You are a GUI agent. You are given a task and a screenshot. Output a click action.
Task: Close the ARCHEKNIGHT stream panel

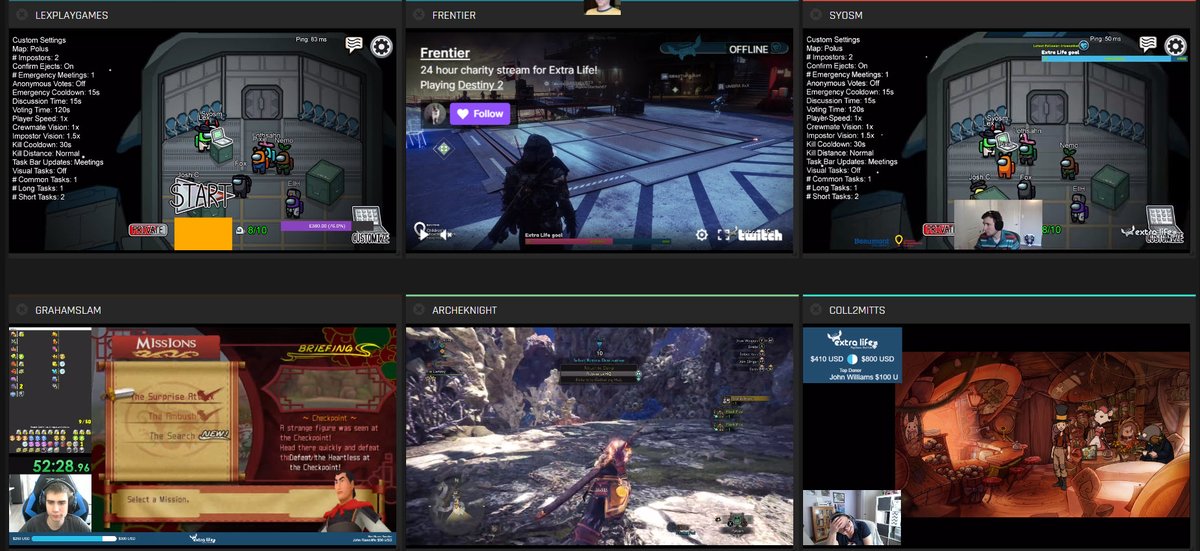418,310
